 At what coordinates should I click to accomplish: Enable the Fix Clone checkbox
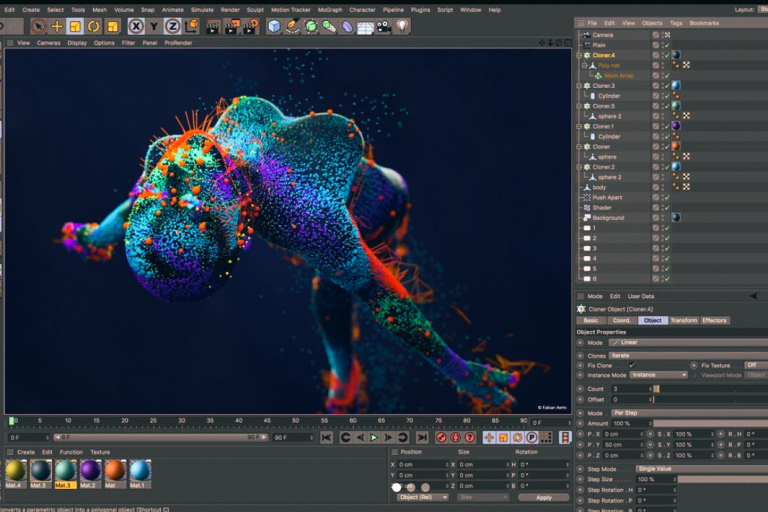coord(631,365)
